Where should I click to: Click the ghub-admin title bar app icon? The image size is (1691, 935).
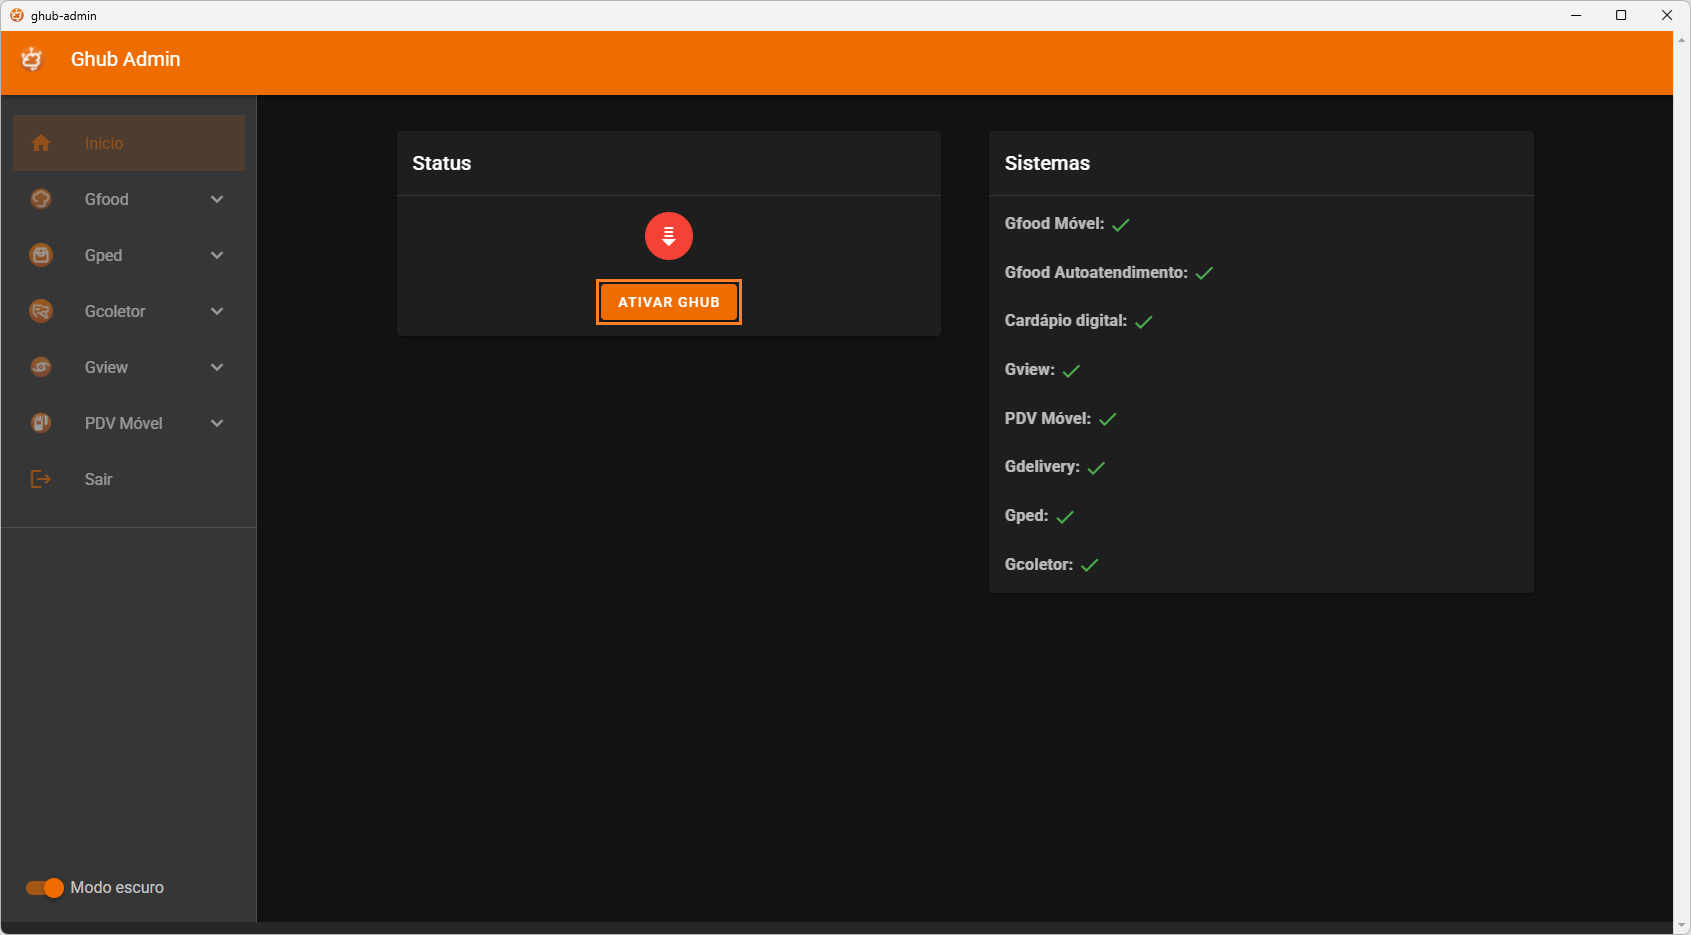click(16, 15)
